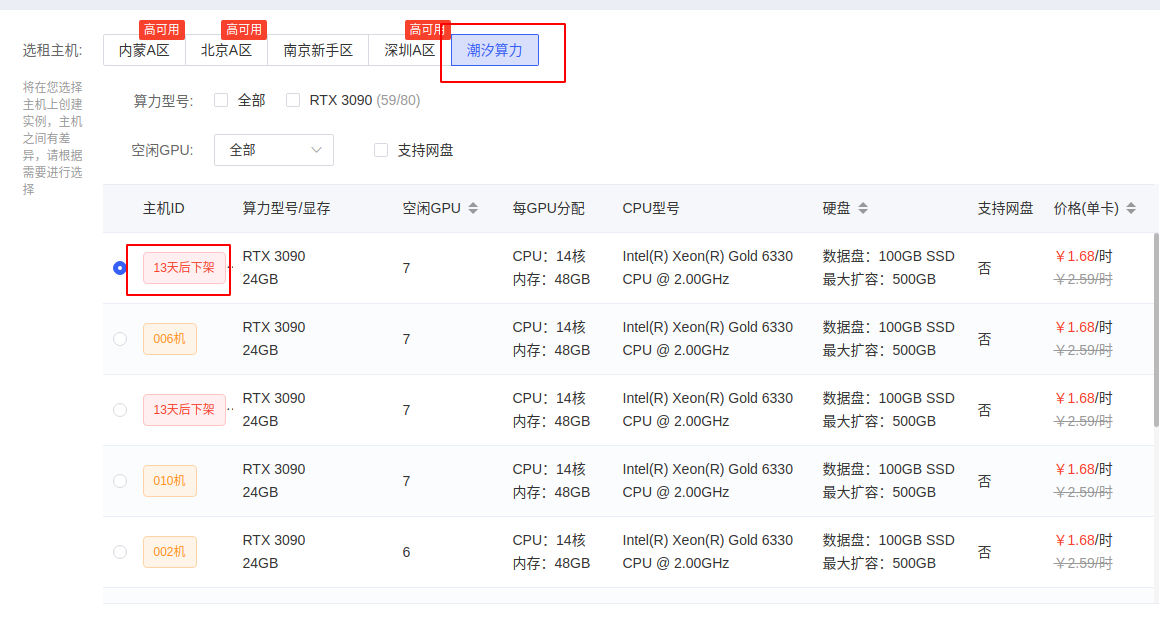Click 高可用 badge above 内蒙A区
The height and width of the screenshot is (619, 1160).
click(x=161, y=30)
